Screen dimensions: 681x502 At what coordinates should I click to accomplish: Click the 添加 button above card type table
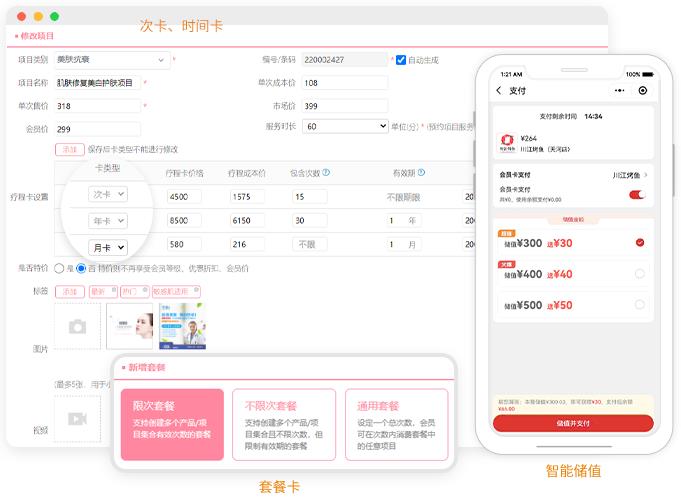[68, 149]
